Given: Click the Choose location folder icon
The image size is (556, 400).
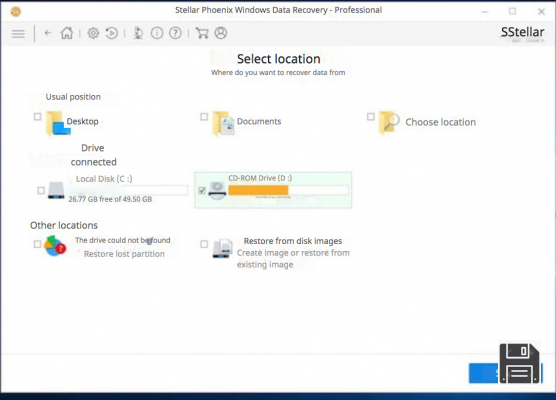Looking at the screenshot, I should click(389, 123).
